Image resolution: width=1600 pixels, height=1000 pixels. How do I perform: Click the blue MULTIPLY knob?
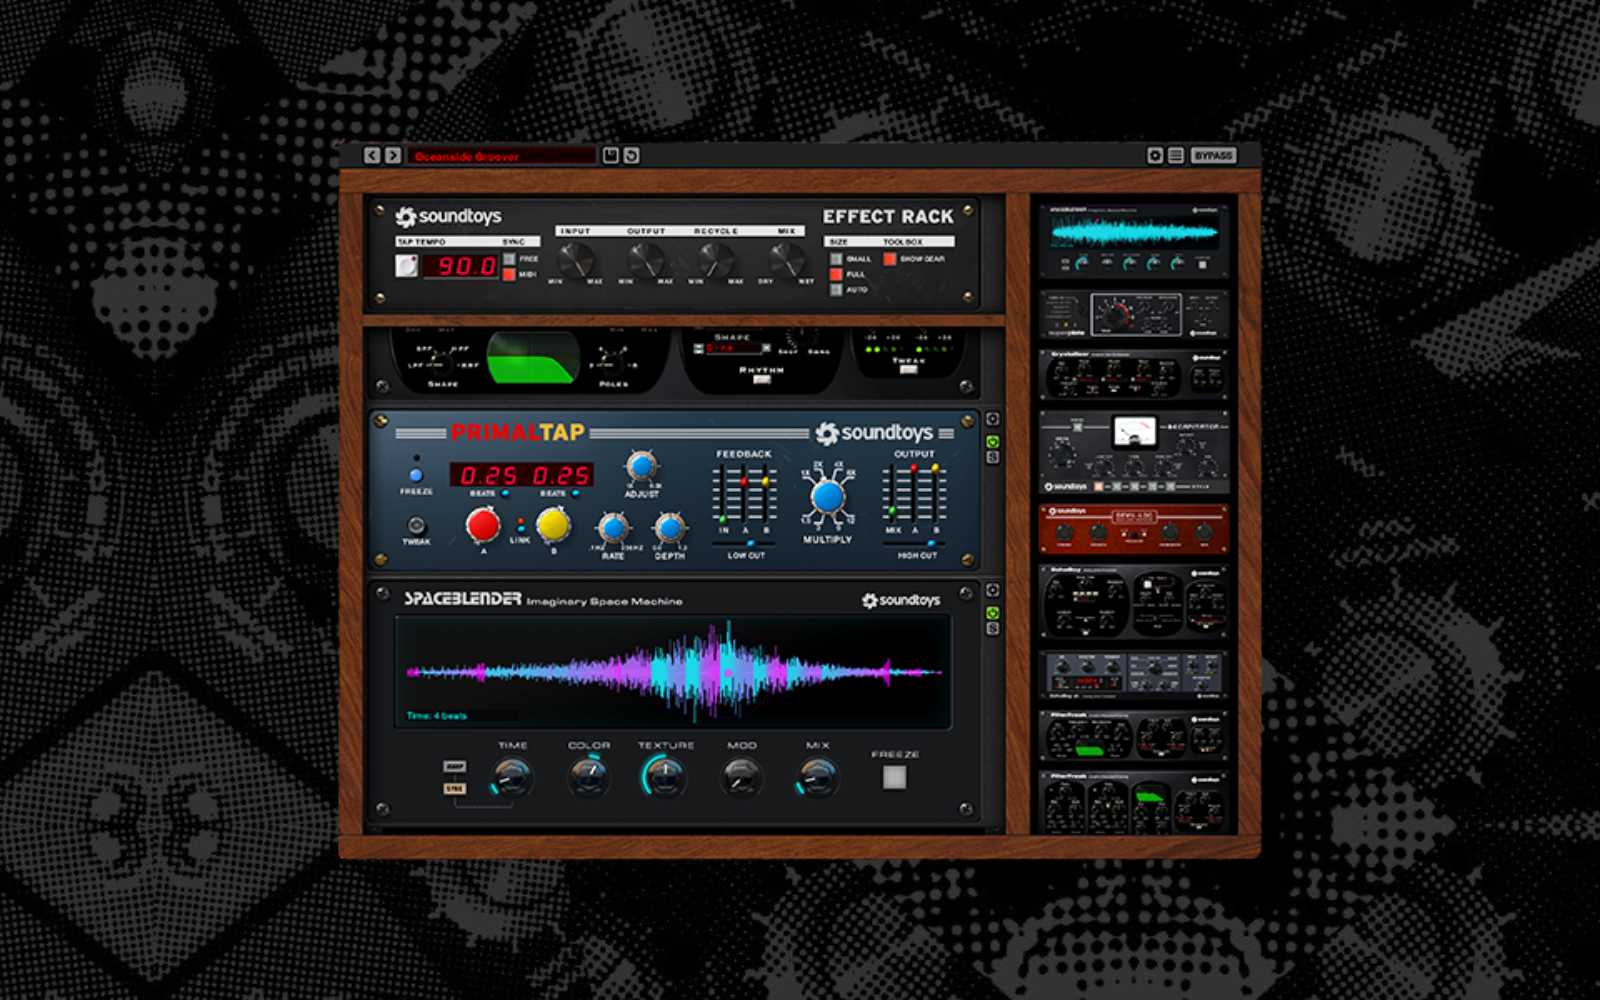pyautogui.click(x=827, y=497)
